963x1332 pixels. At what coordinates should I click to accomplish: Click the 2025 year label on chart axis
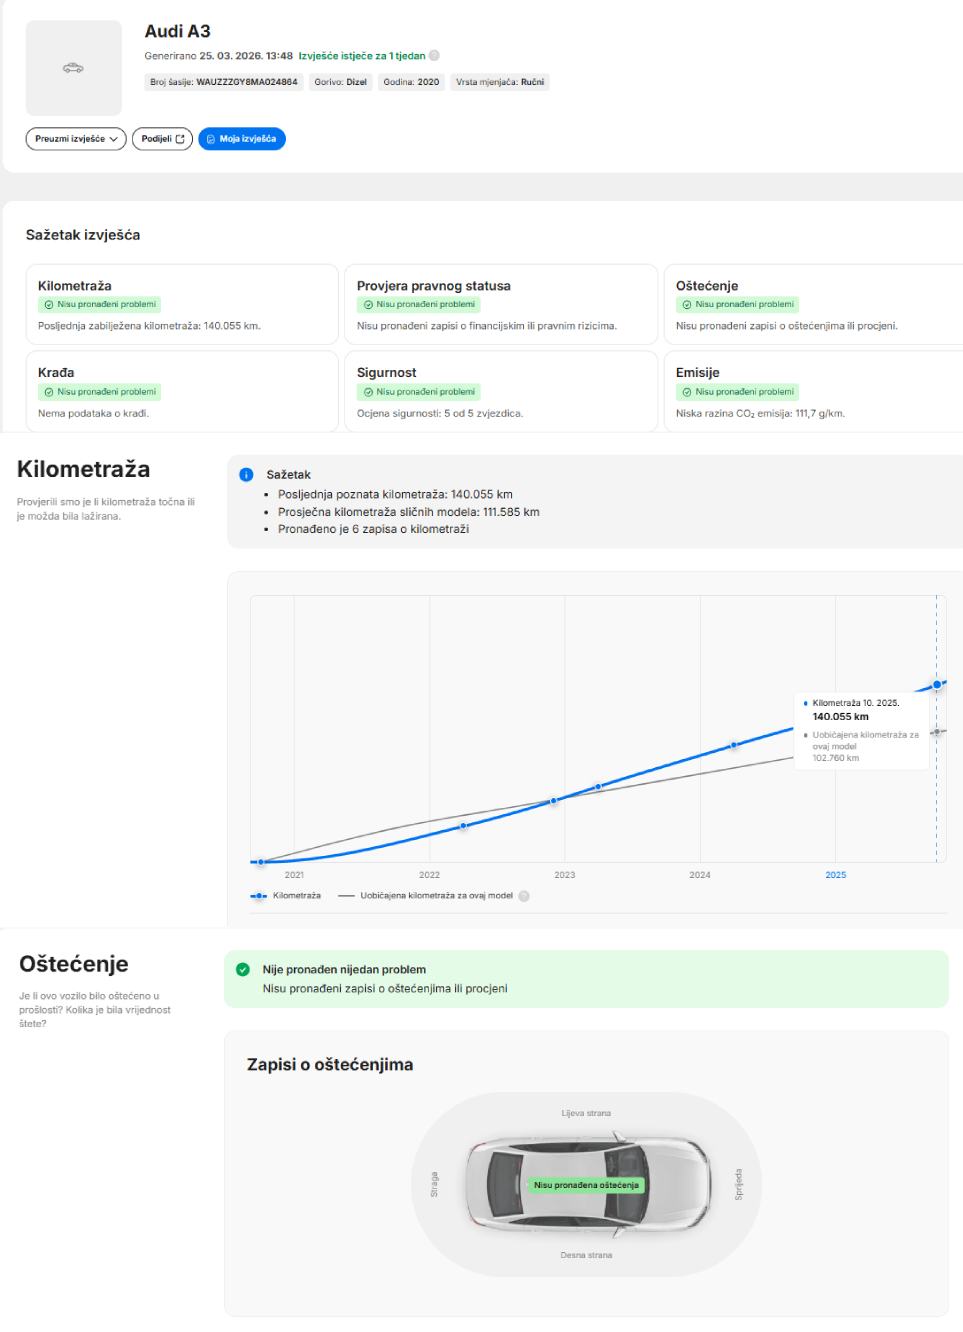835,875
